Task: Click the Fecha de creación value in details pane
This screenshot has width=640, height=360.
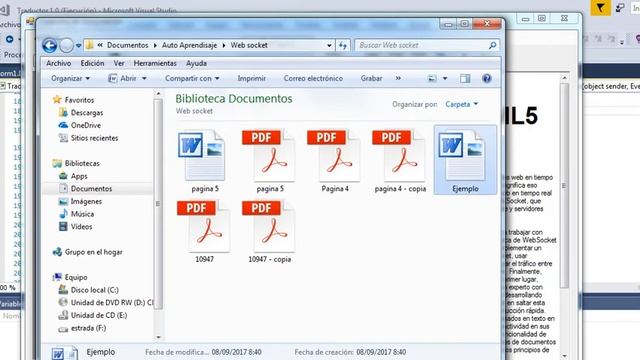Action: 381,352
